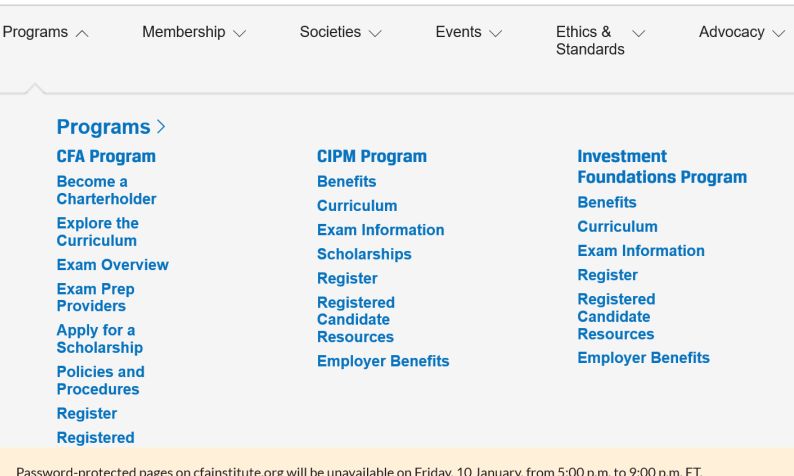
Task: Open CIPM Exam Information link
Action: point(380,230)
